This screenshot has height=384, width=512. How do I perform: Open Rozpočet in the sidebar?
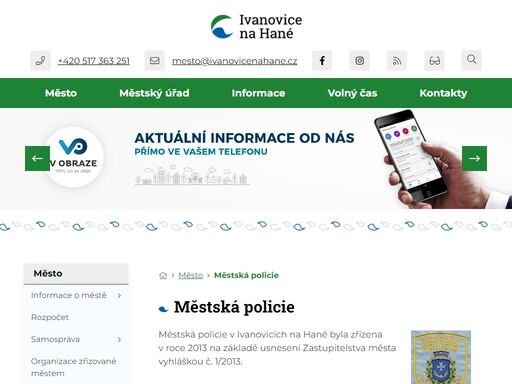point(50,317)
